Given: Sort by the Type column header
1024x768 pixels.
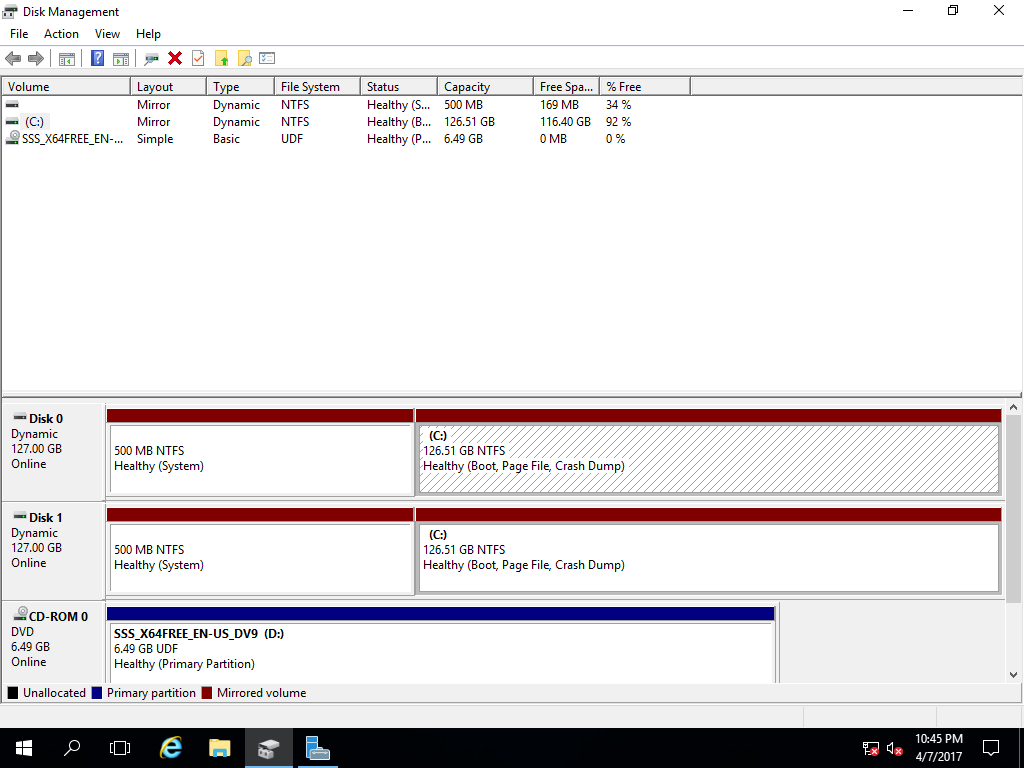Looking at the screenshot, I should coord(240,87).
